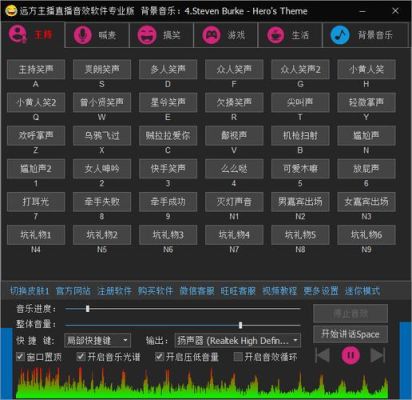Open the 官方网站 official website link
Viewport: 412px width, 400px height.
tap(73, 291)
